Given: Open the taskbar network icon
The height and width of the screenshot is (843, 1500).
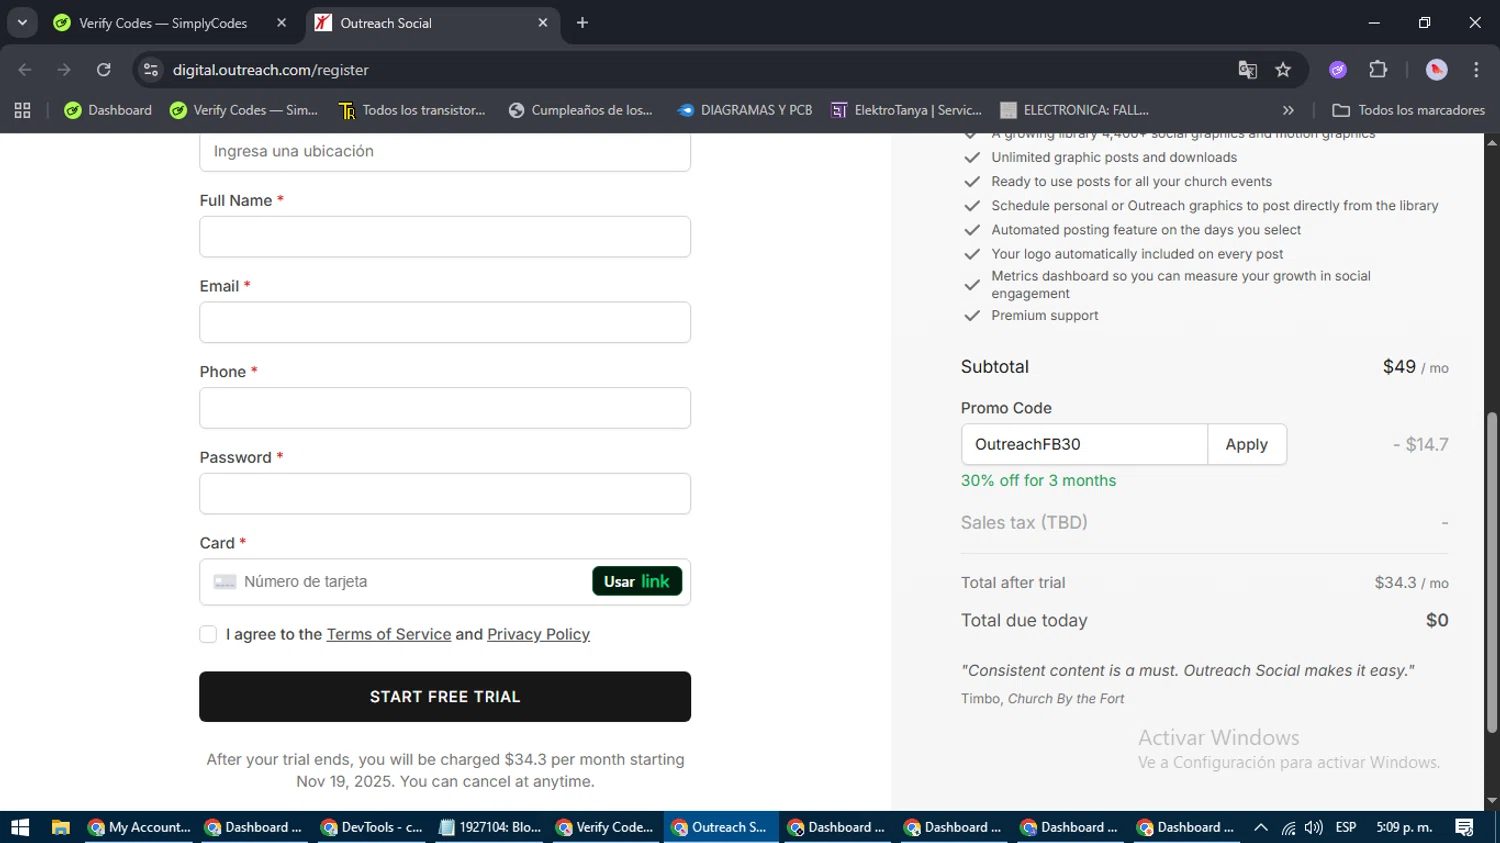Looking at the screenshot, I should (x=1288, y=827).
